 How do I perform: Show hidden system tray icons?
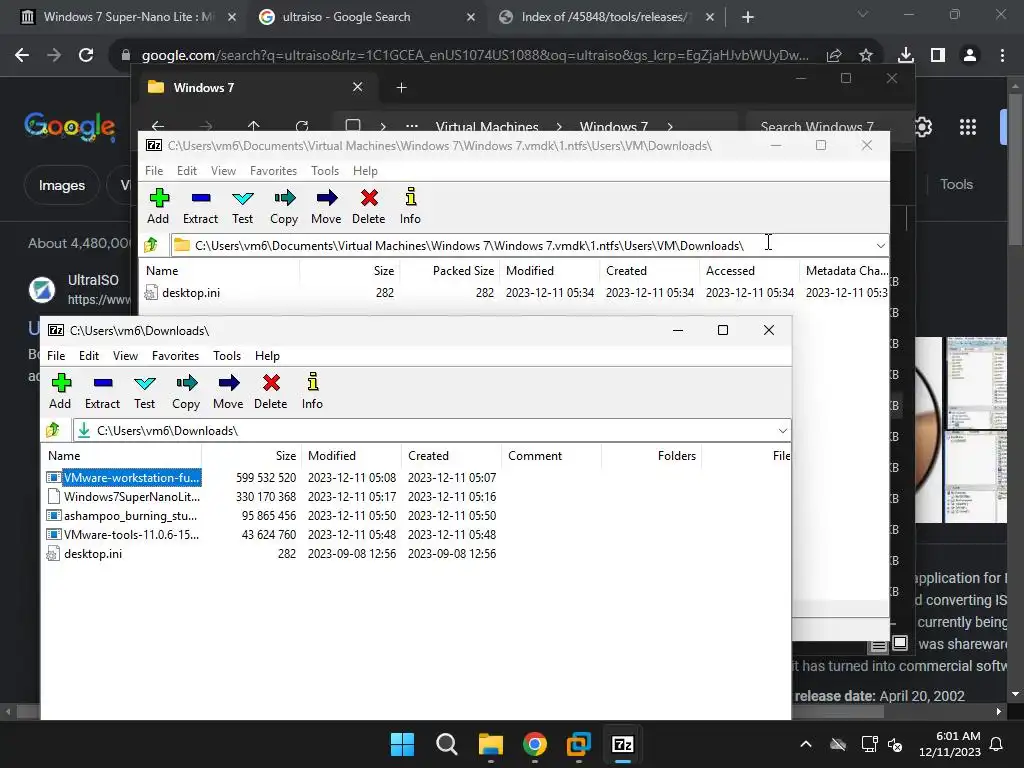click(x=806, y=744)
